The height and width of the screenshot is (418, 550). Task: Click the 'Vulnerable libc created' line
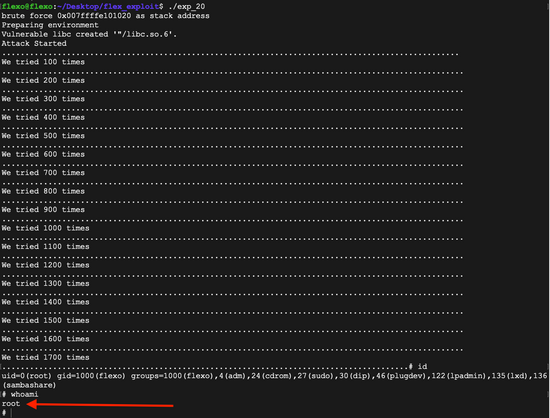pos(89,34)
